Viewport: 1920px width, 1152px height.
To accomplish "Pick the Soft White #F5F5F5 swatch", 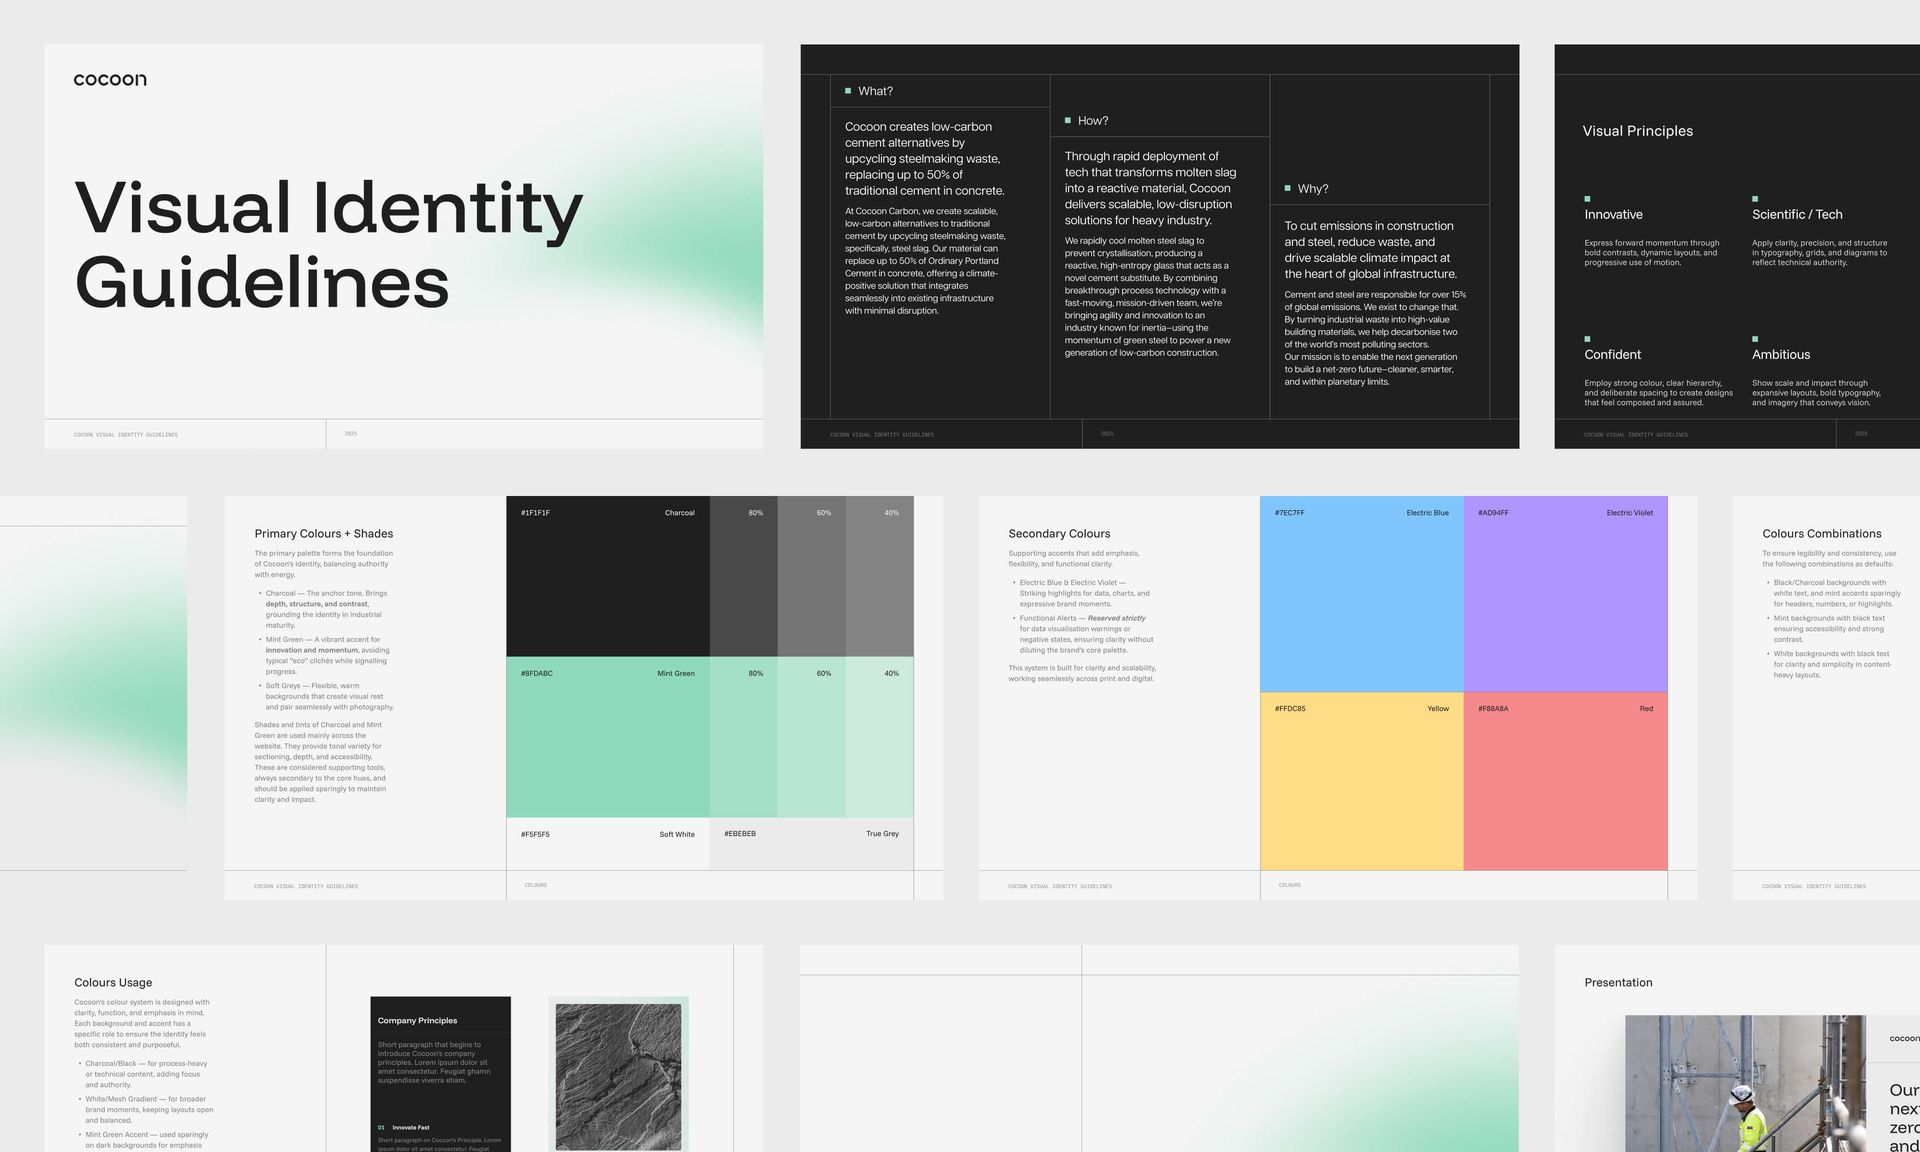I will coord(608,843).
